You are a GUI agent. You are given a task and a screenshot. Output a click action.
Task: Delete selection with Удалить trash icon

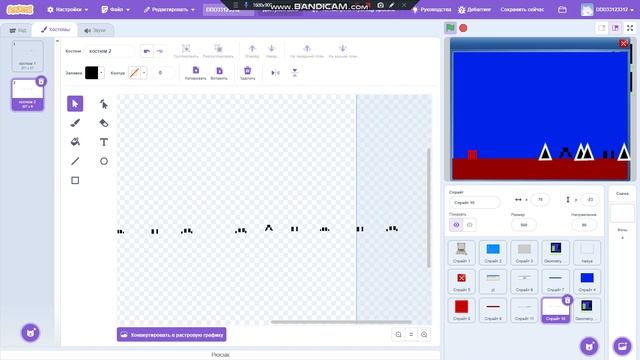(247, 73)
